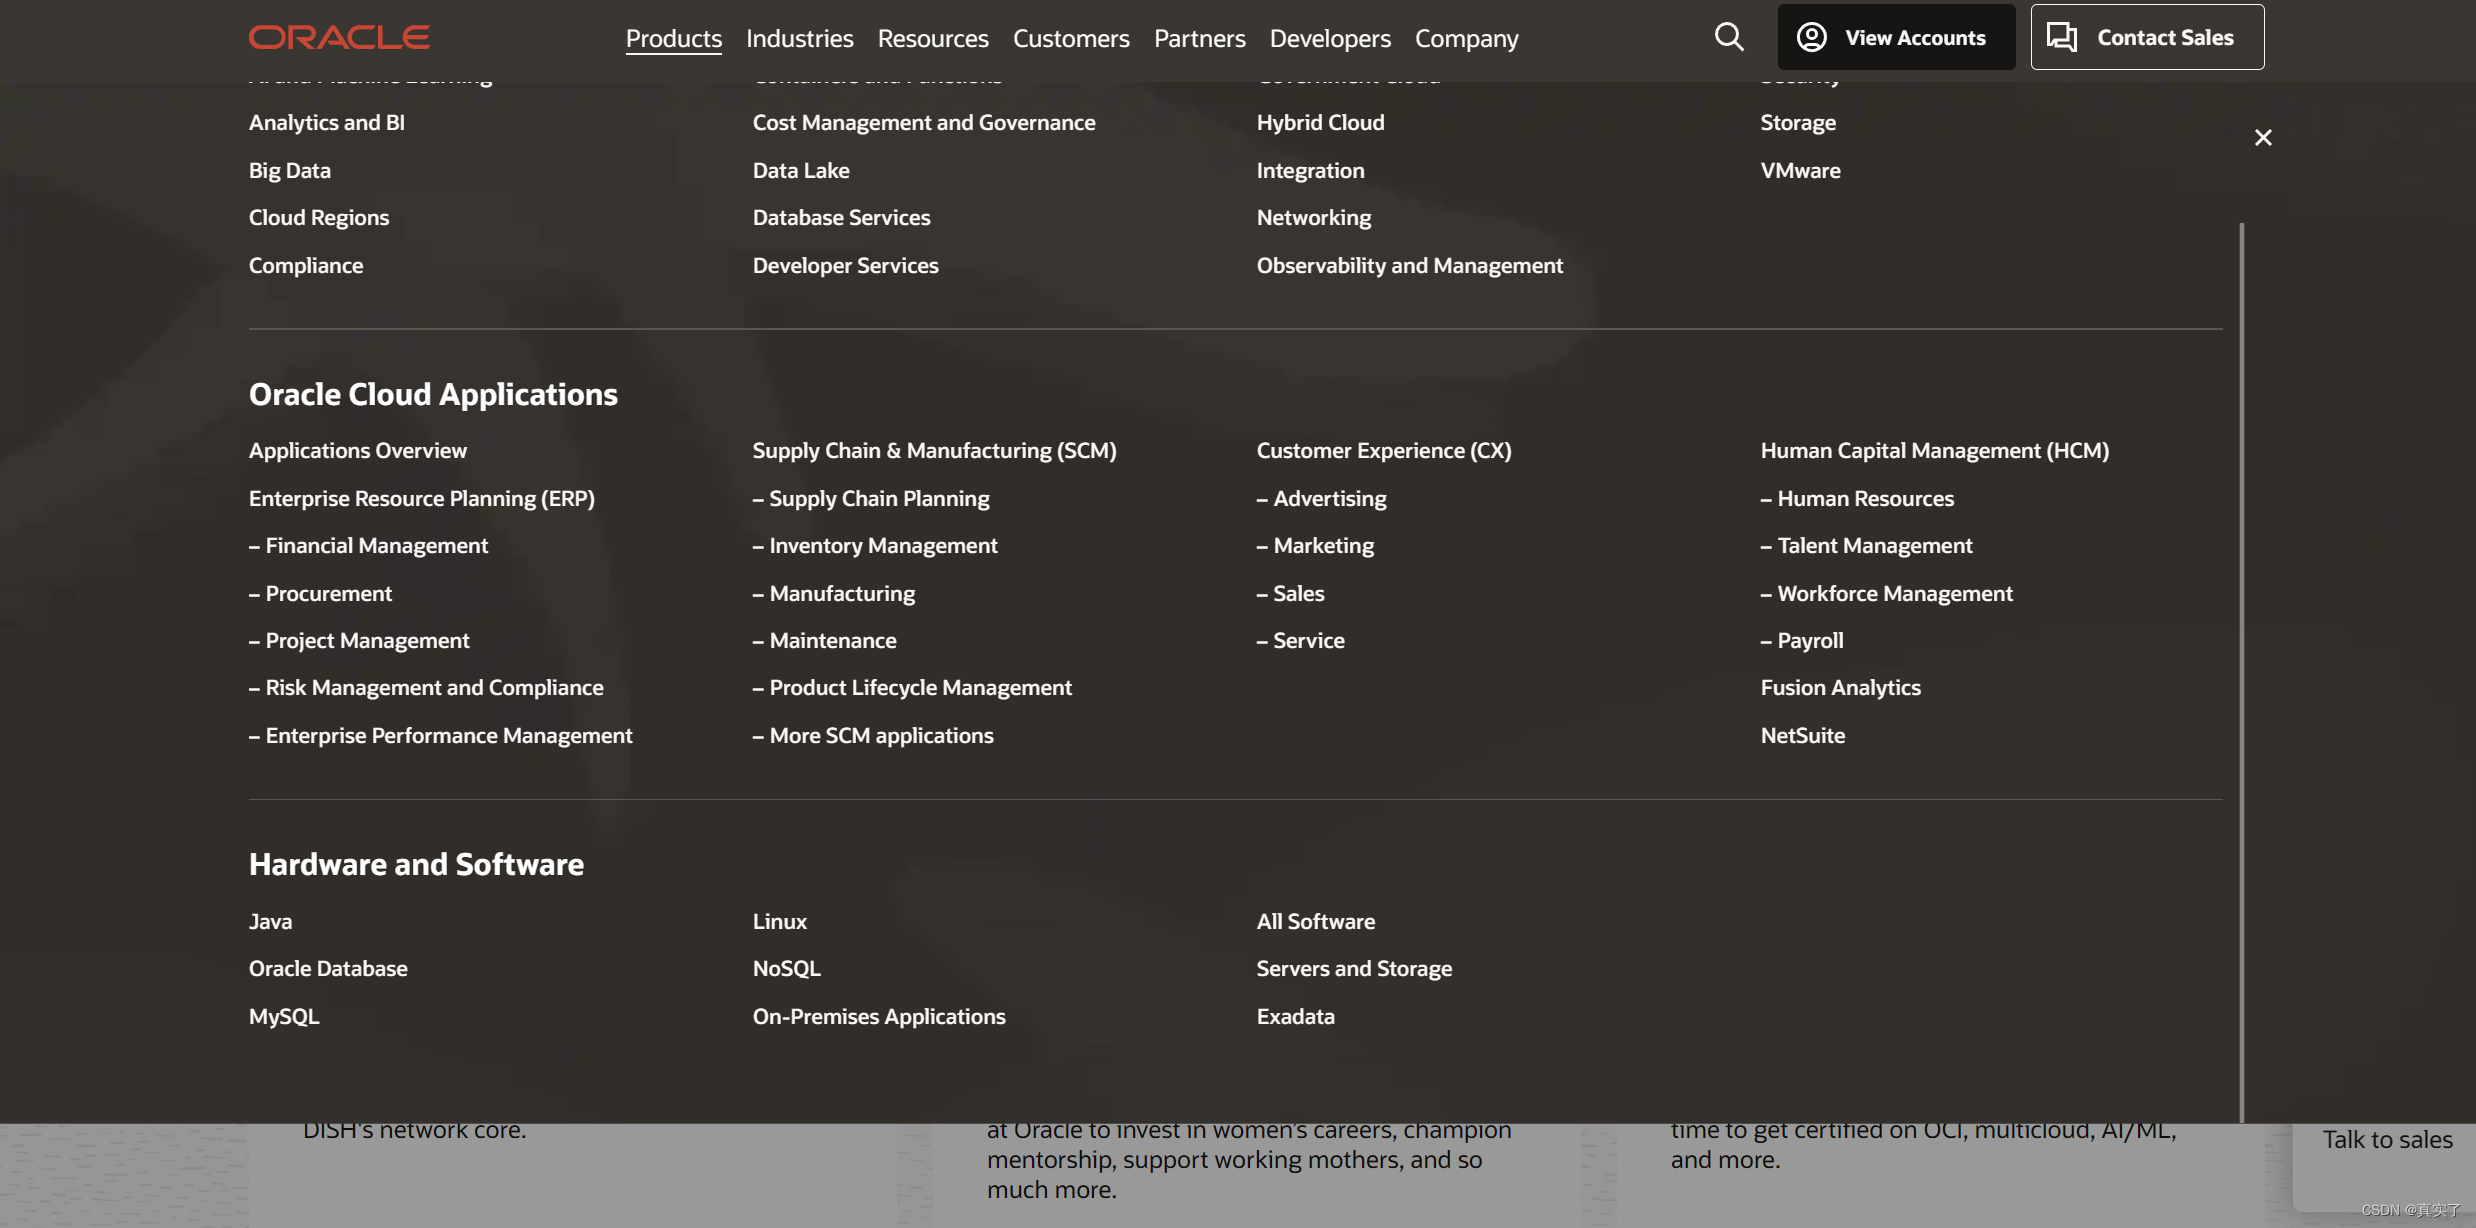The height and width of the screenshot is (1228, 2476).
Task: Click the Oracle logo
Action: (339, 38)
